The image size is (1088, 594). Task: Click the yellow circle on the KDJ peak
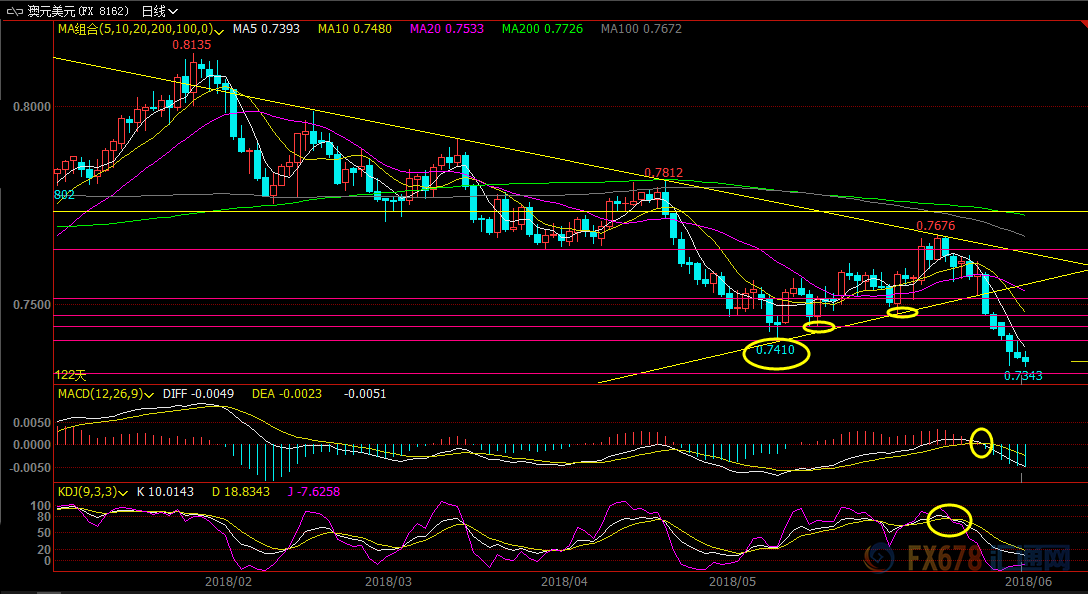pyautogui.click(x=949, y=518)
